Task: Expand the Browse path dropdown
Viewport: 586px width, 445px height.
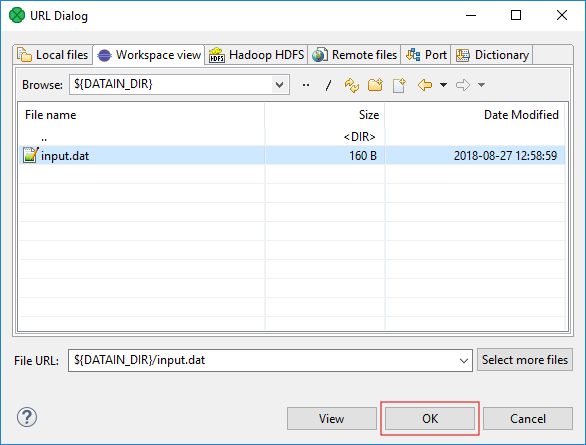Action: point(279,85)
